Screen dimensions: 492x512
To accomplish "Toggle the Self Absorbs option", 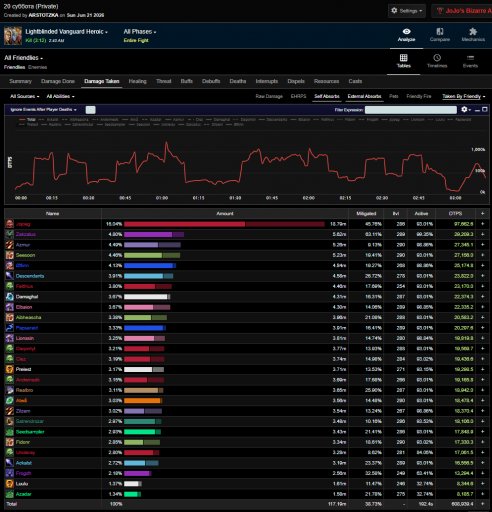I will [327, 96].
